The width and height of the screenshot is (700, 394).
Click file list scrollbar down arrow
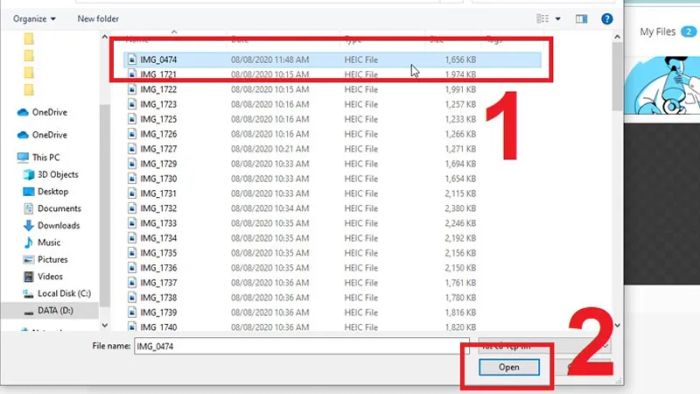617,326
